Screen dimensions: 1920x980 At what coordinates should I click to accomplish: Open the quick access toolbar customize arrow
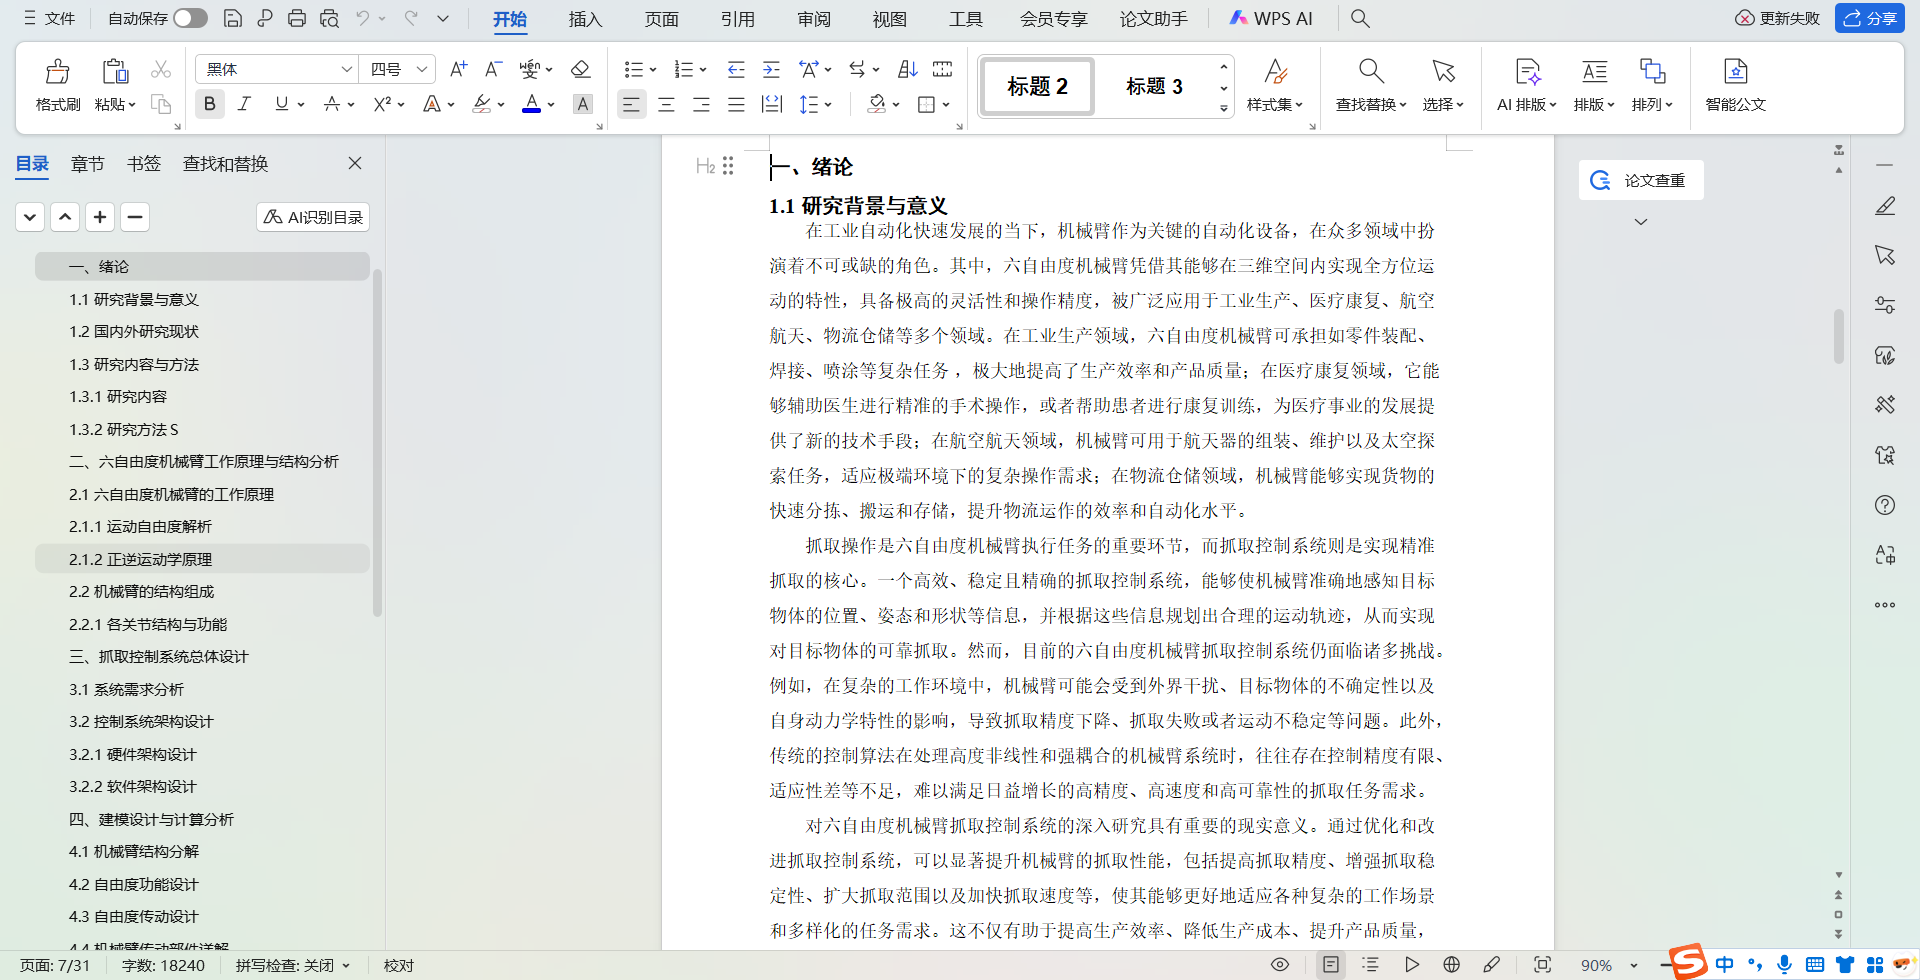(443, 18)
